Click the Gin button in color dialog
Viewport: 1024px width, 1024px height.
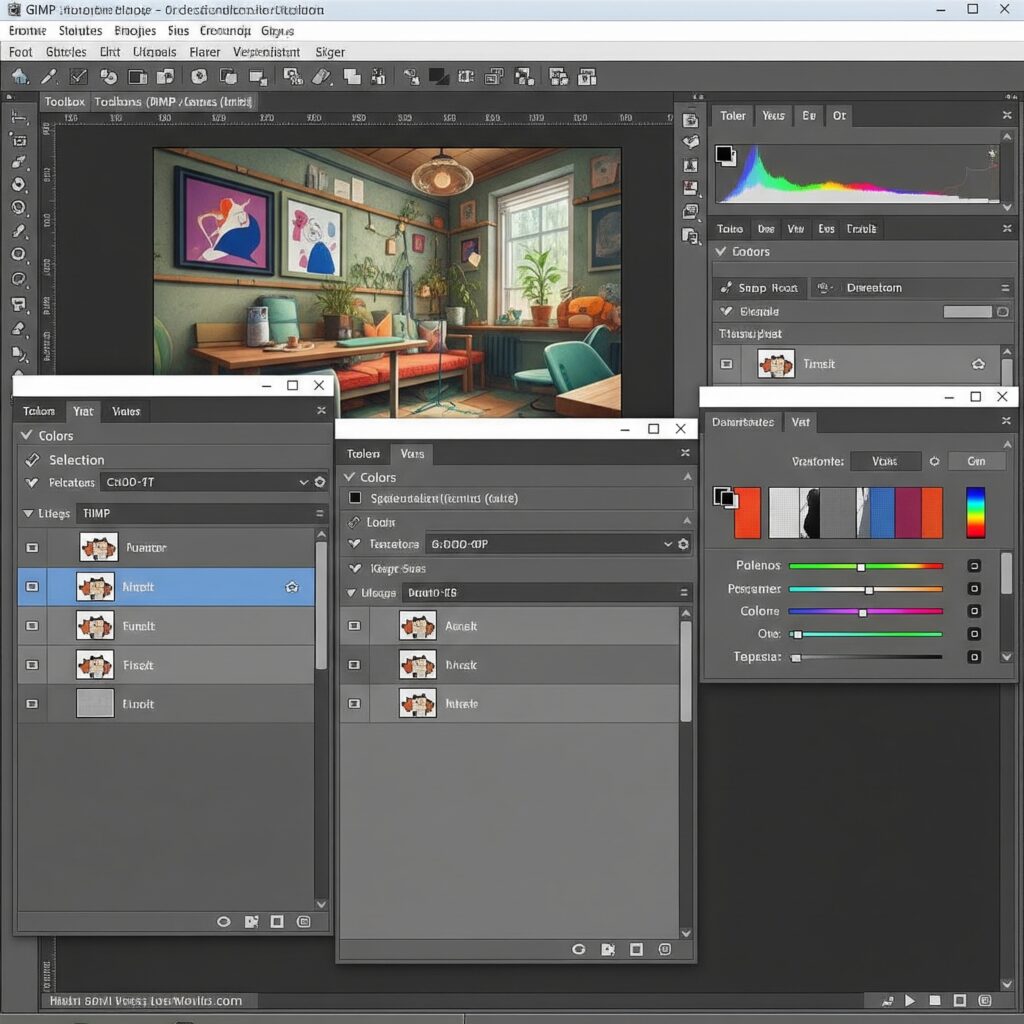coord(976,461)
